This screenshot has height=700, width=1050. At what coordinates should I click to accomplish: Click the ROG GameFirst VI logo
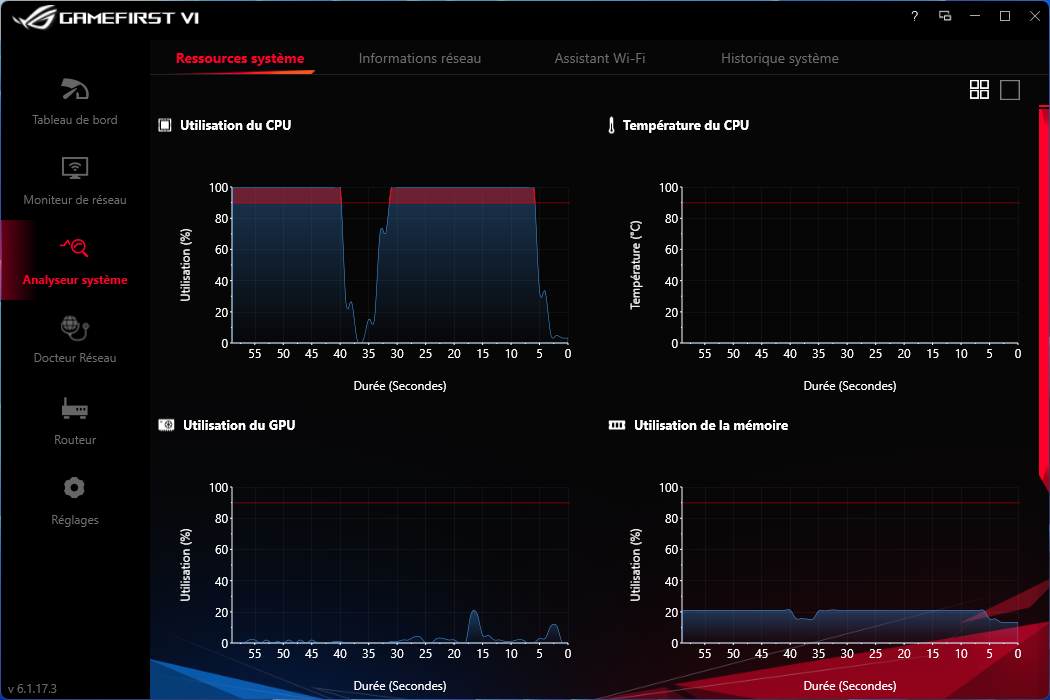(x=105, y=17)
